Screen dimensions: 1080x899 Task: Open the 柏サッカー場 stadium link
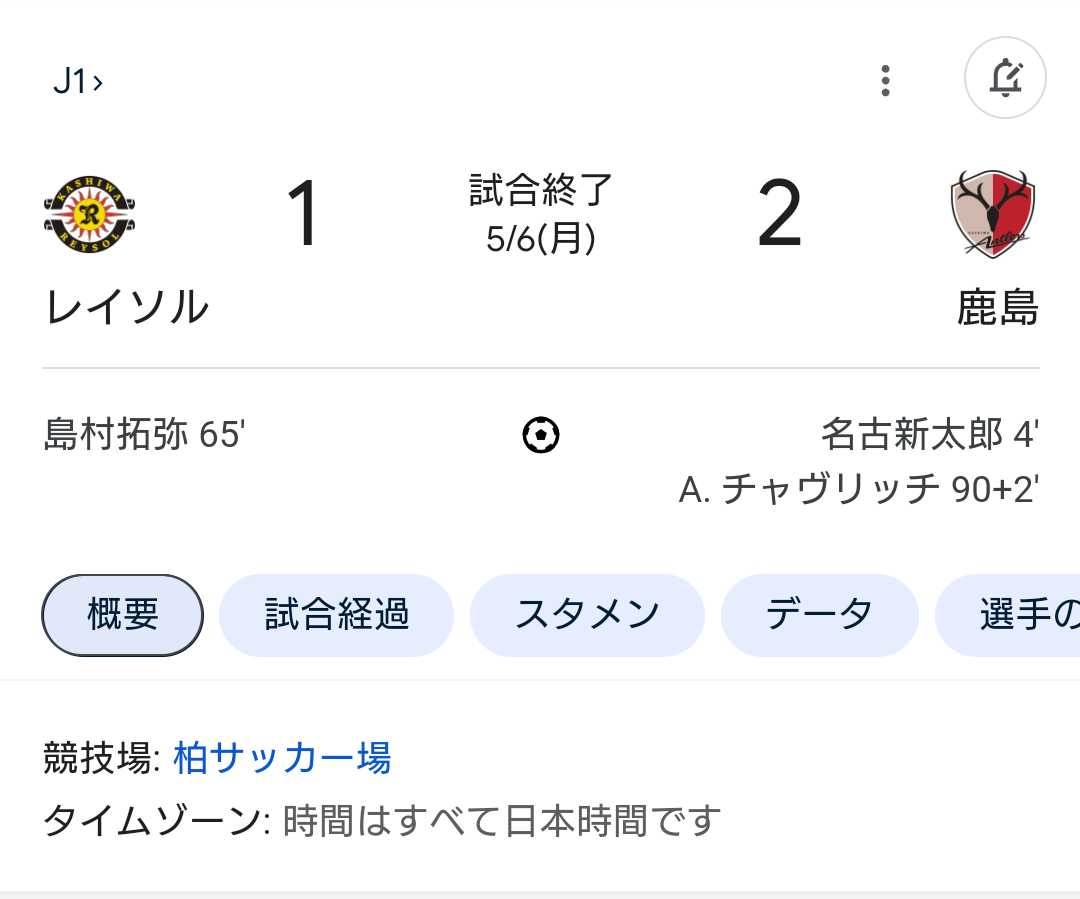click(x=282, y=758)
